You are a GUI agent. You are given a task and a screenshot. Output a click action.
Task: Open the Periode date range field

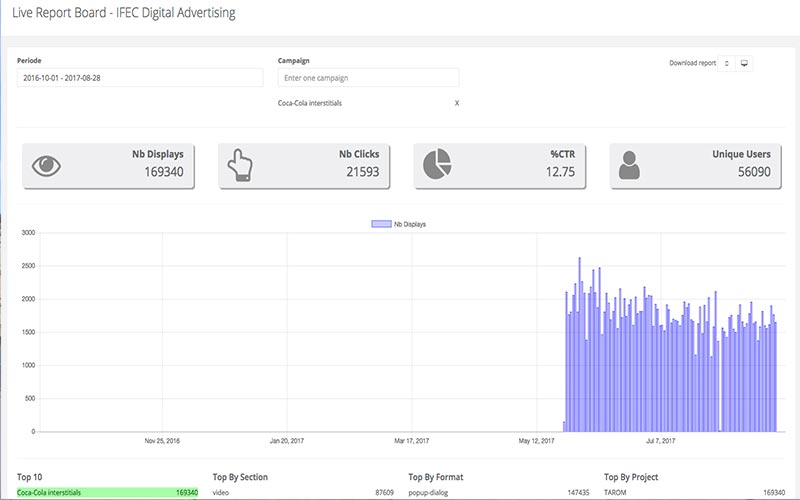pyautogui.click(x=140, y=78)
